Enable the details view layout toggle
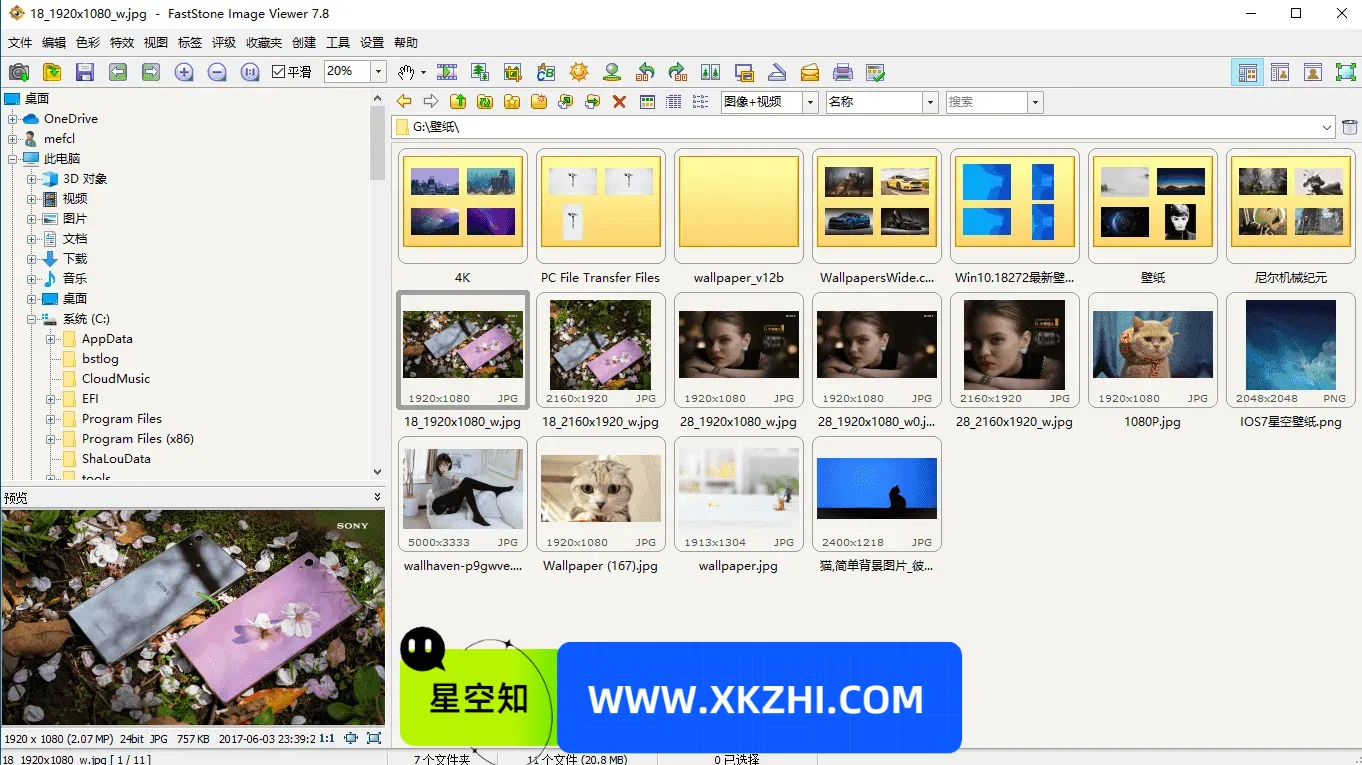This screenshot has width=1362, height=765. pyautogui.click(x=673, y=101)
